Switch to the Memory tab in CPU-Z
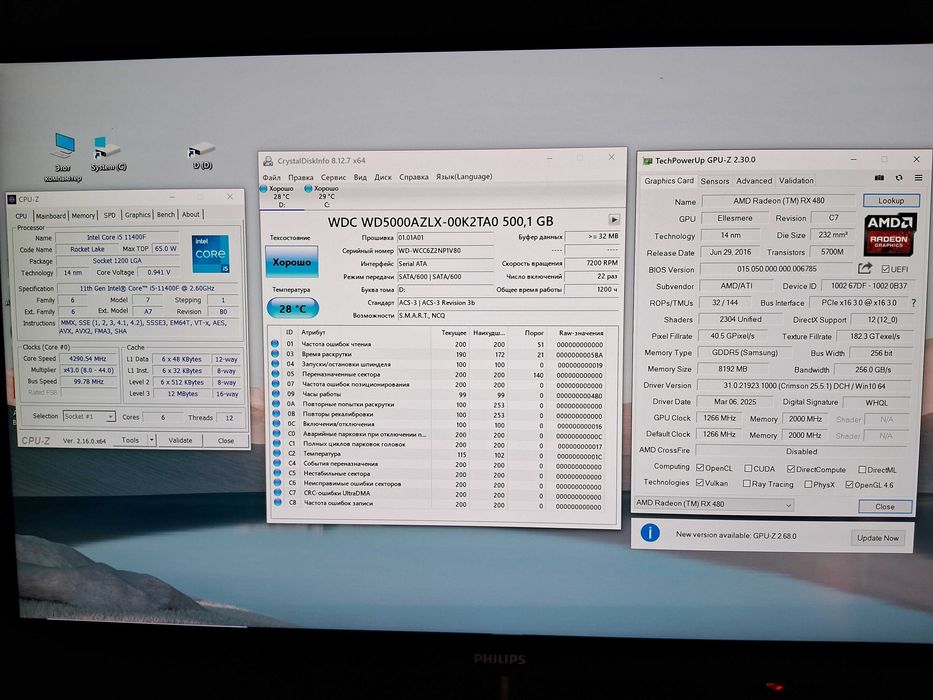Screen dimensions: 933x700 pyautogui.click(x=83, y=216)
